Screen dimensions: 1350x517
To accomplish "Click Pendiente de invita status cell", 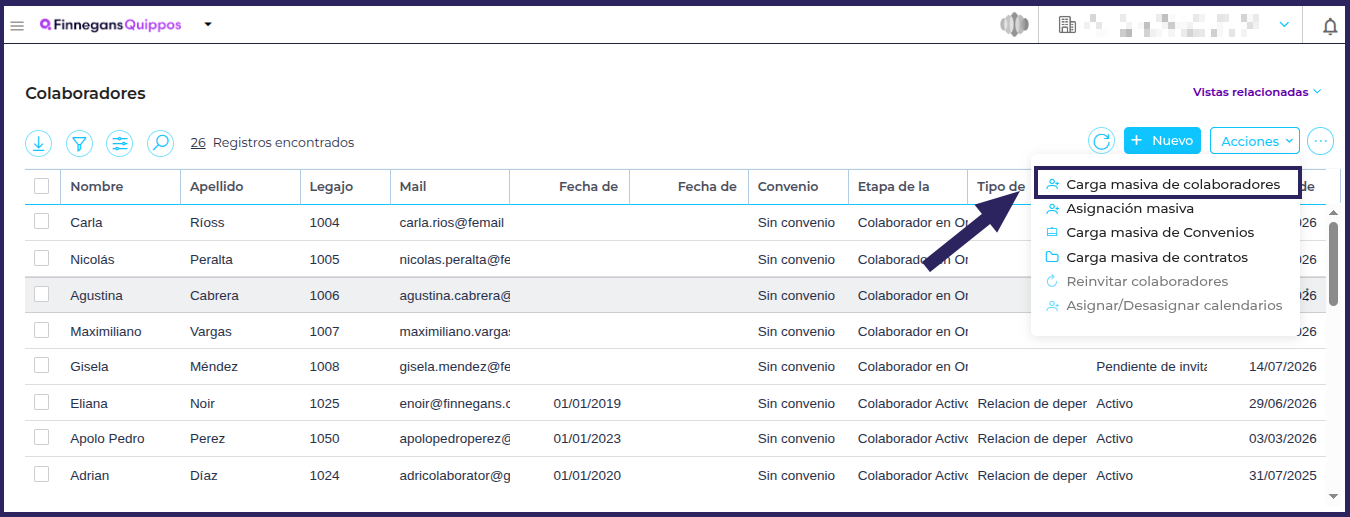I will (x=1151, y=367).
